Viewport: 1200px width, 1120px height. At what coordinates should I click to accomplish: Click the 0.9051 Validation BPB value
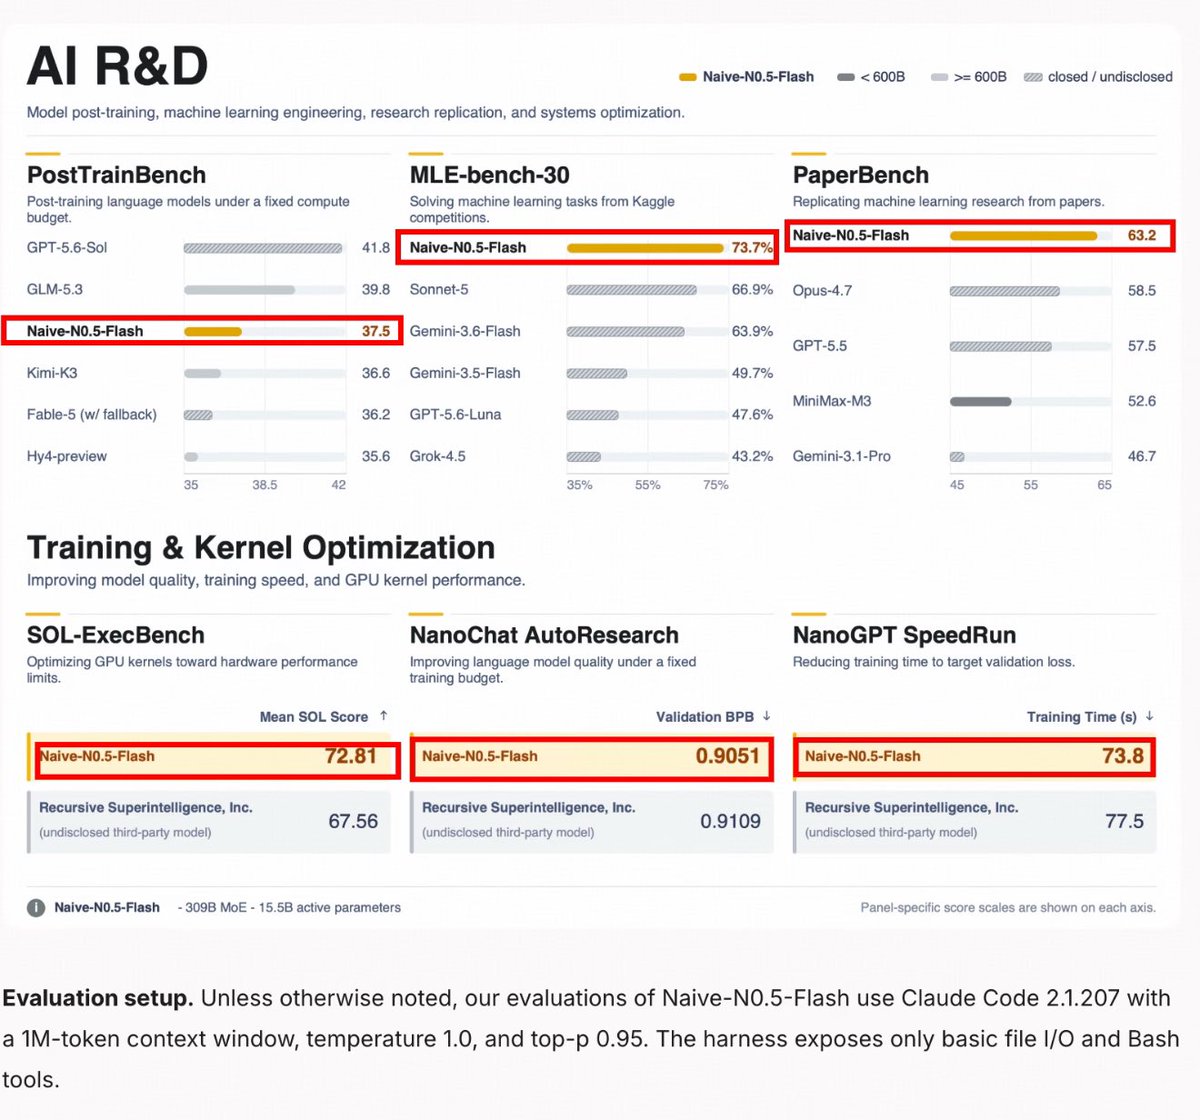pos(728,757)
